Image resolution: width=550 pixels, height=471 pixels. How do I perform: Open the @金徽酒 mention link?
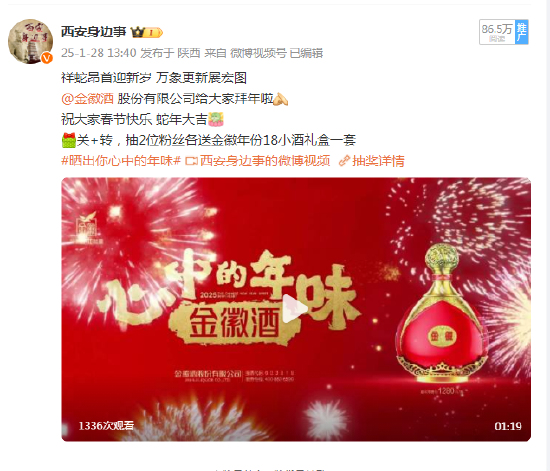point(87,99)
